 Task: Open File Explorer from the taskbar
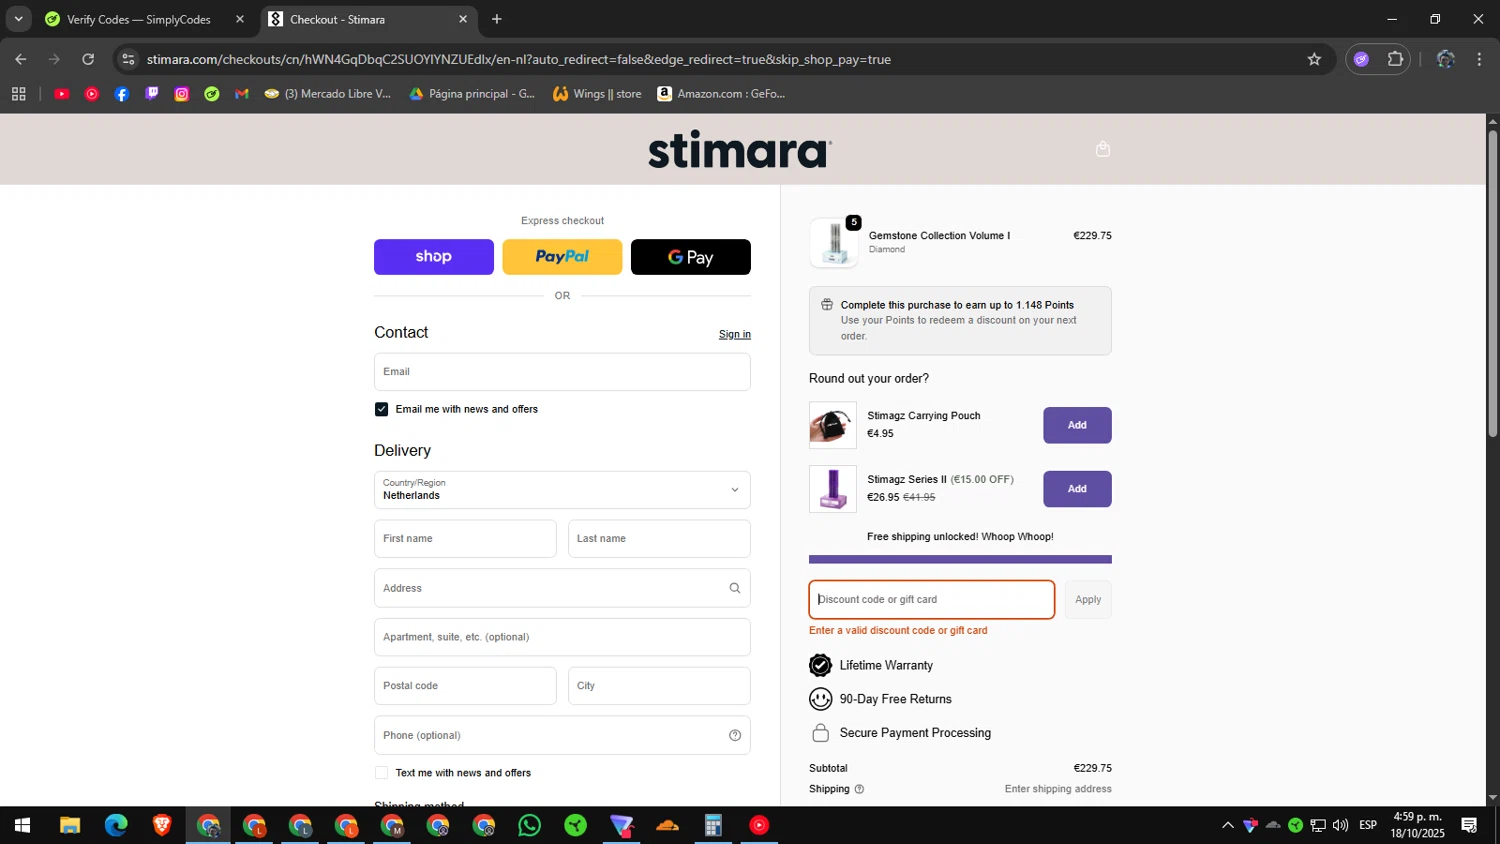70,826
